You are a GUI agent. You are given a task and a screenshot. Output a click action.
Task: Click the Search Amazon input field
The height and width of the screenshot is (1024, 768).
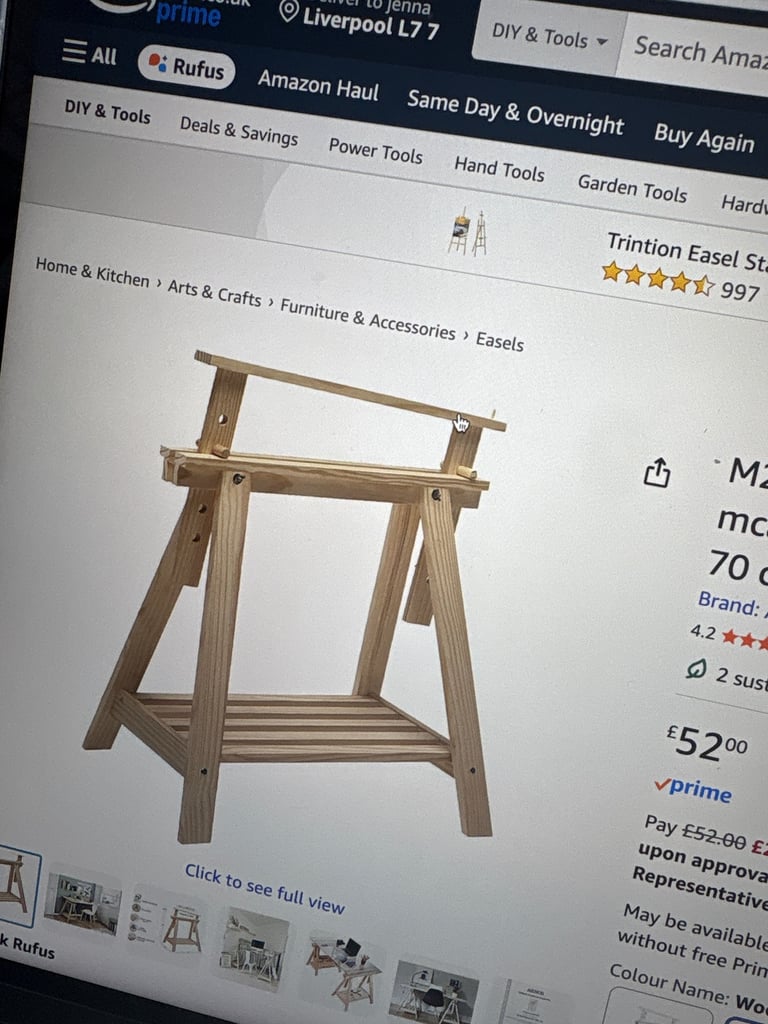[695, 54]
